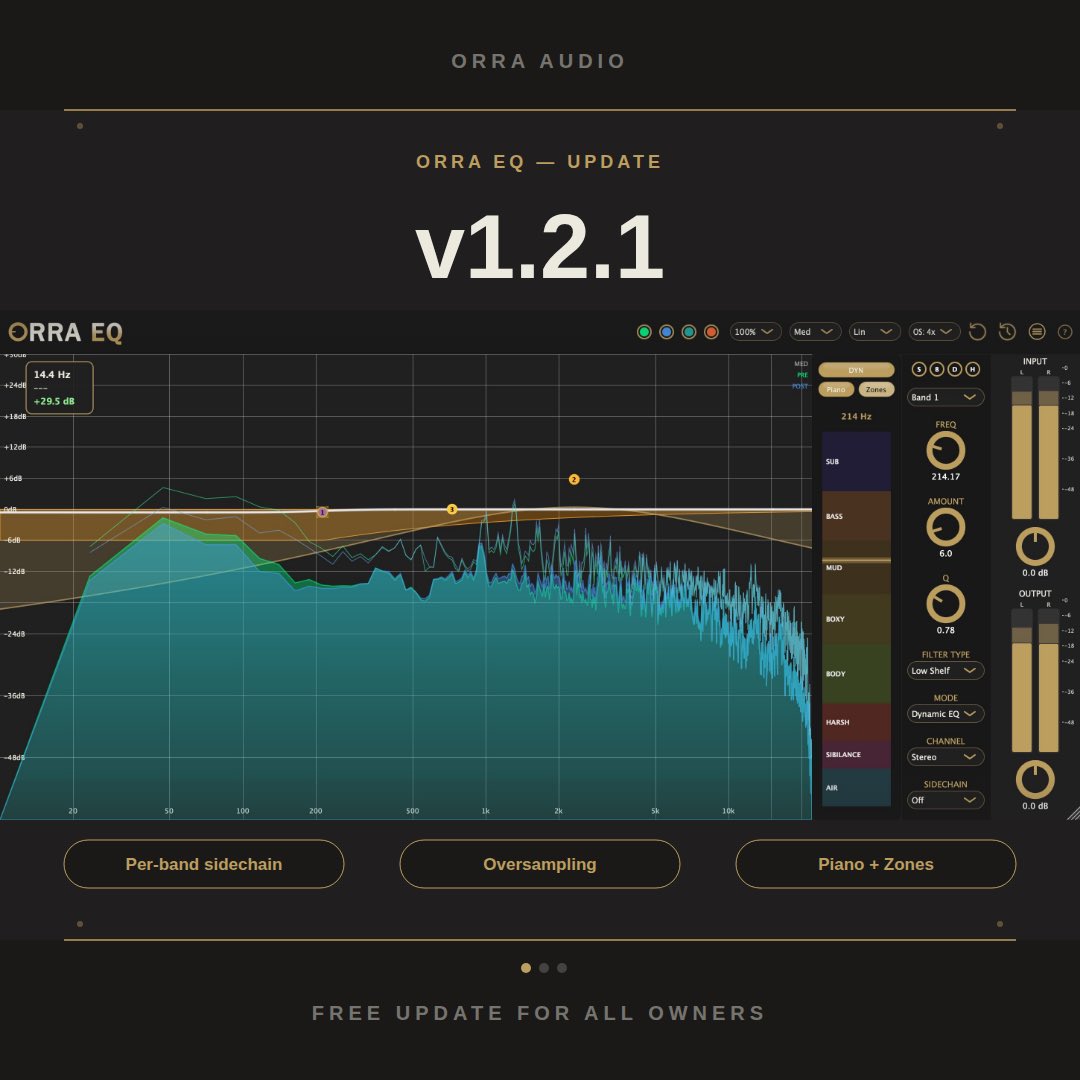This screenshot has width=1080, height=1080.
Task: Go to the second carousel page dot
Action: click(544, 968)
